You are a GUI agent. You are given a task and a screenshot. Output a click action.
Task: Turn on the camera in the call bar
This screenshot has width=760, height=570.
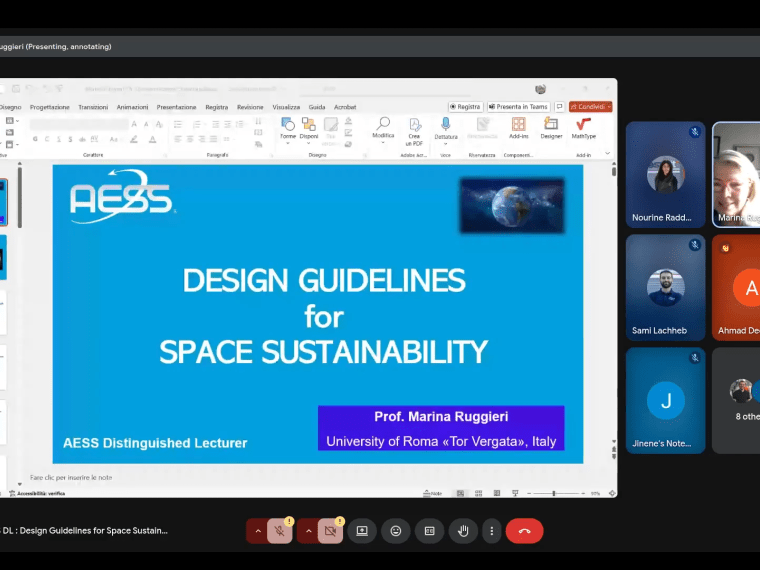click(x=331, y=531)
